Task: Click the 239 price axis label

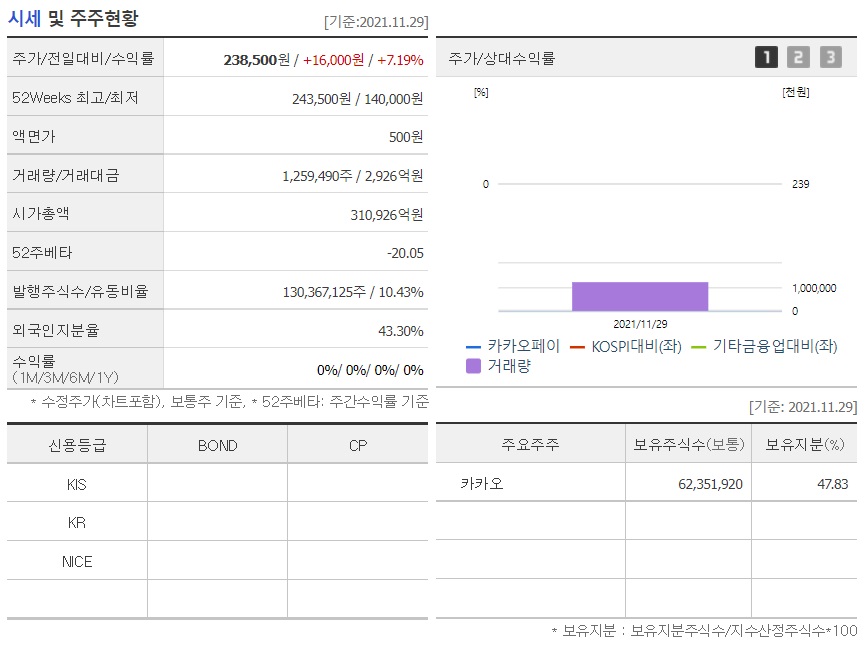Action: [x=800, y=184]
